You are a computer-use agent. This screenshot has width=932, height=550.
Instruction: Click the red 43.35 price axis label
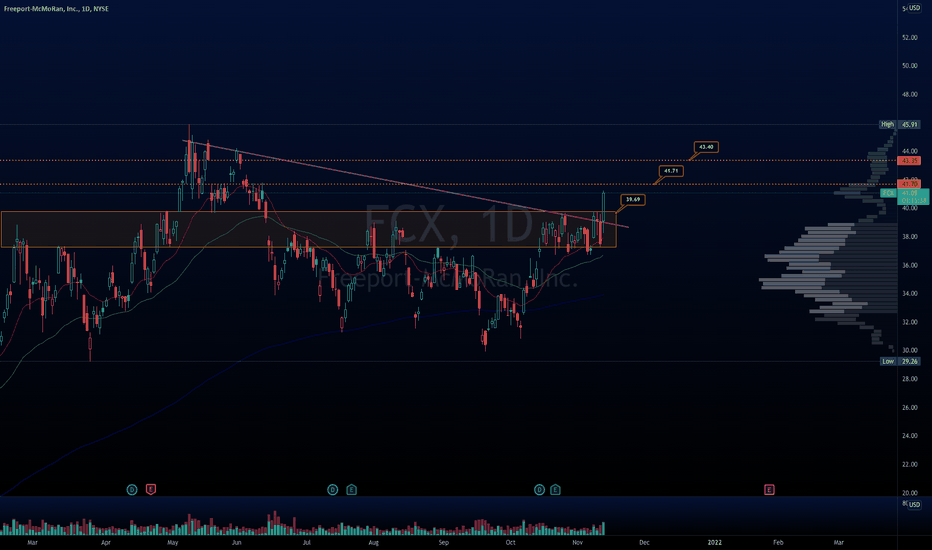coord(909,161)
